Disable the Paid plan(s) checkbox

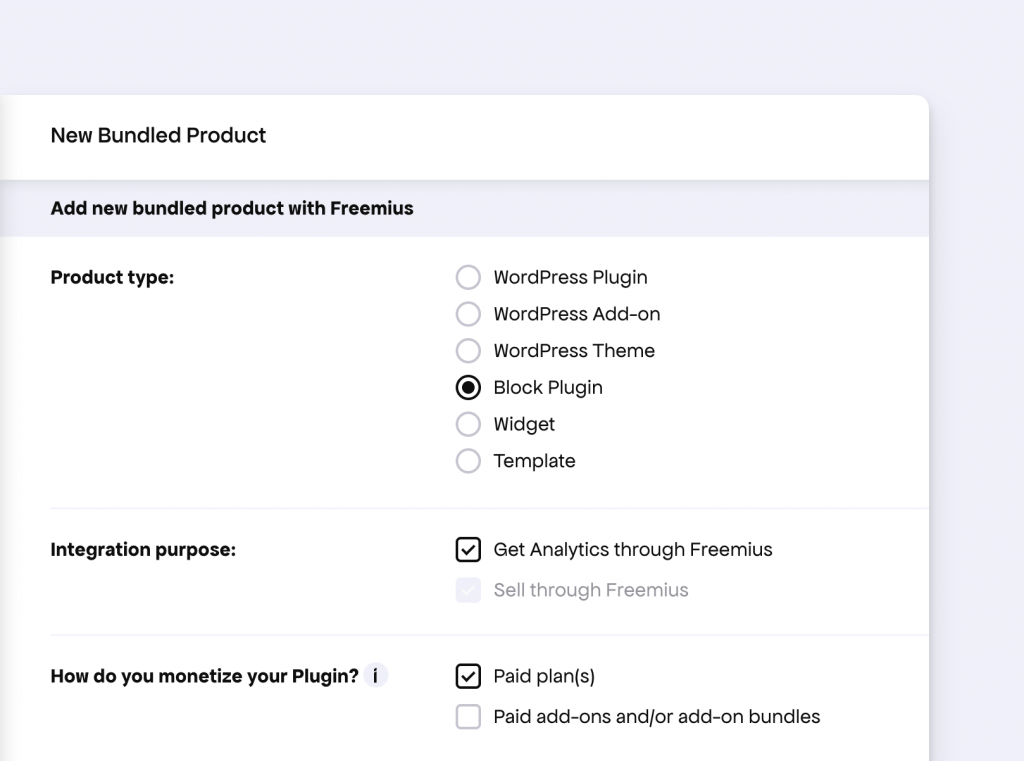pyautogui.click(x=468, y=677)
